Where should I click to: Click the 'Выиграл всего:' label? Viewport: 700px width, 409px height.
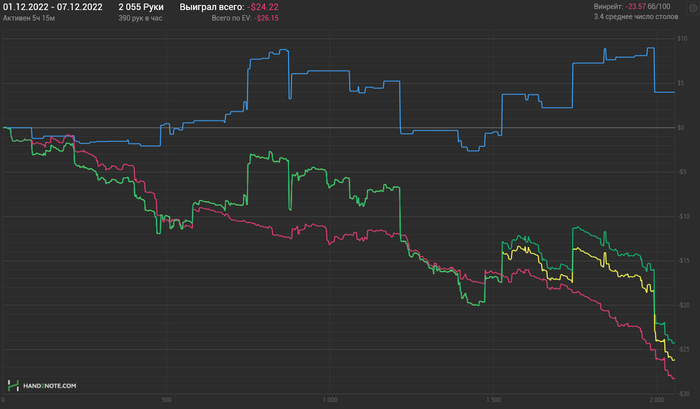coord(212,7)
